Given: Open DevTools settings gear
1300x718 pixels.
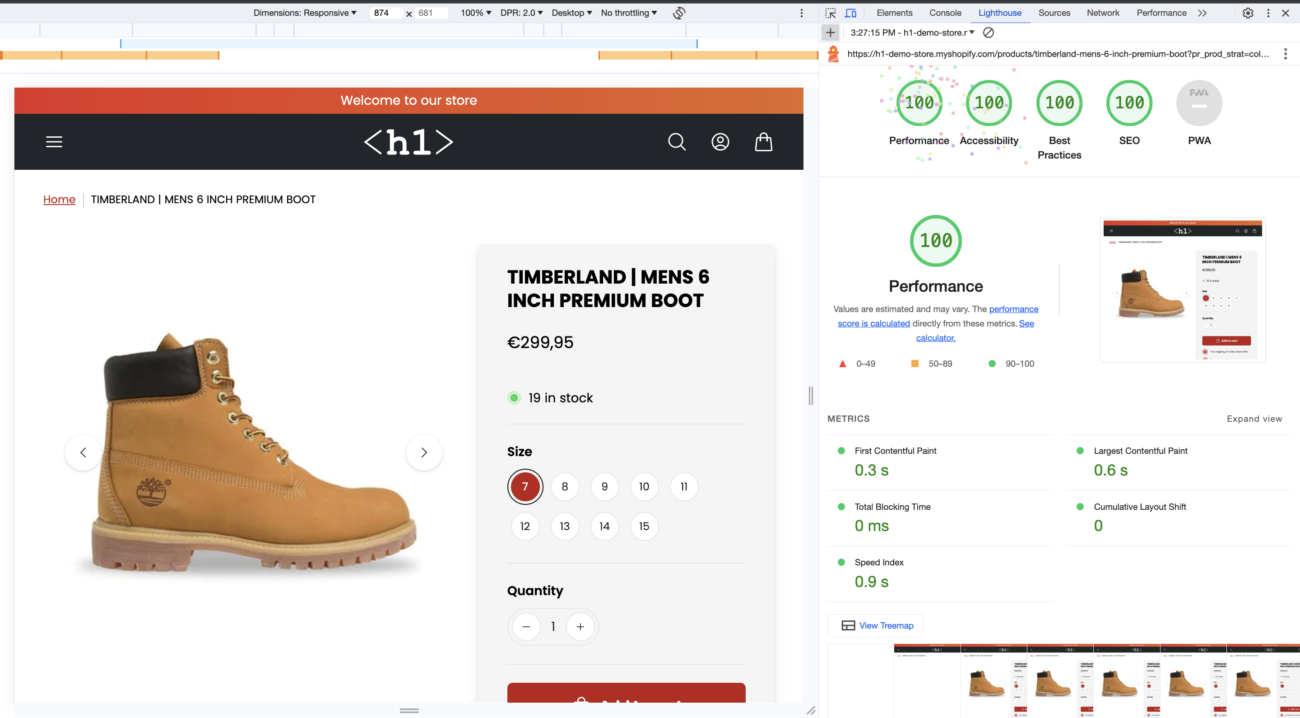Looking at the screenshot, I should coord(1248,13).
